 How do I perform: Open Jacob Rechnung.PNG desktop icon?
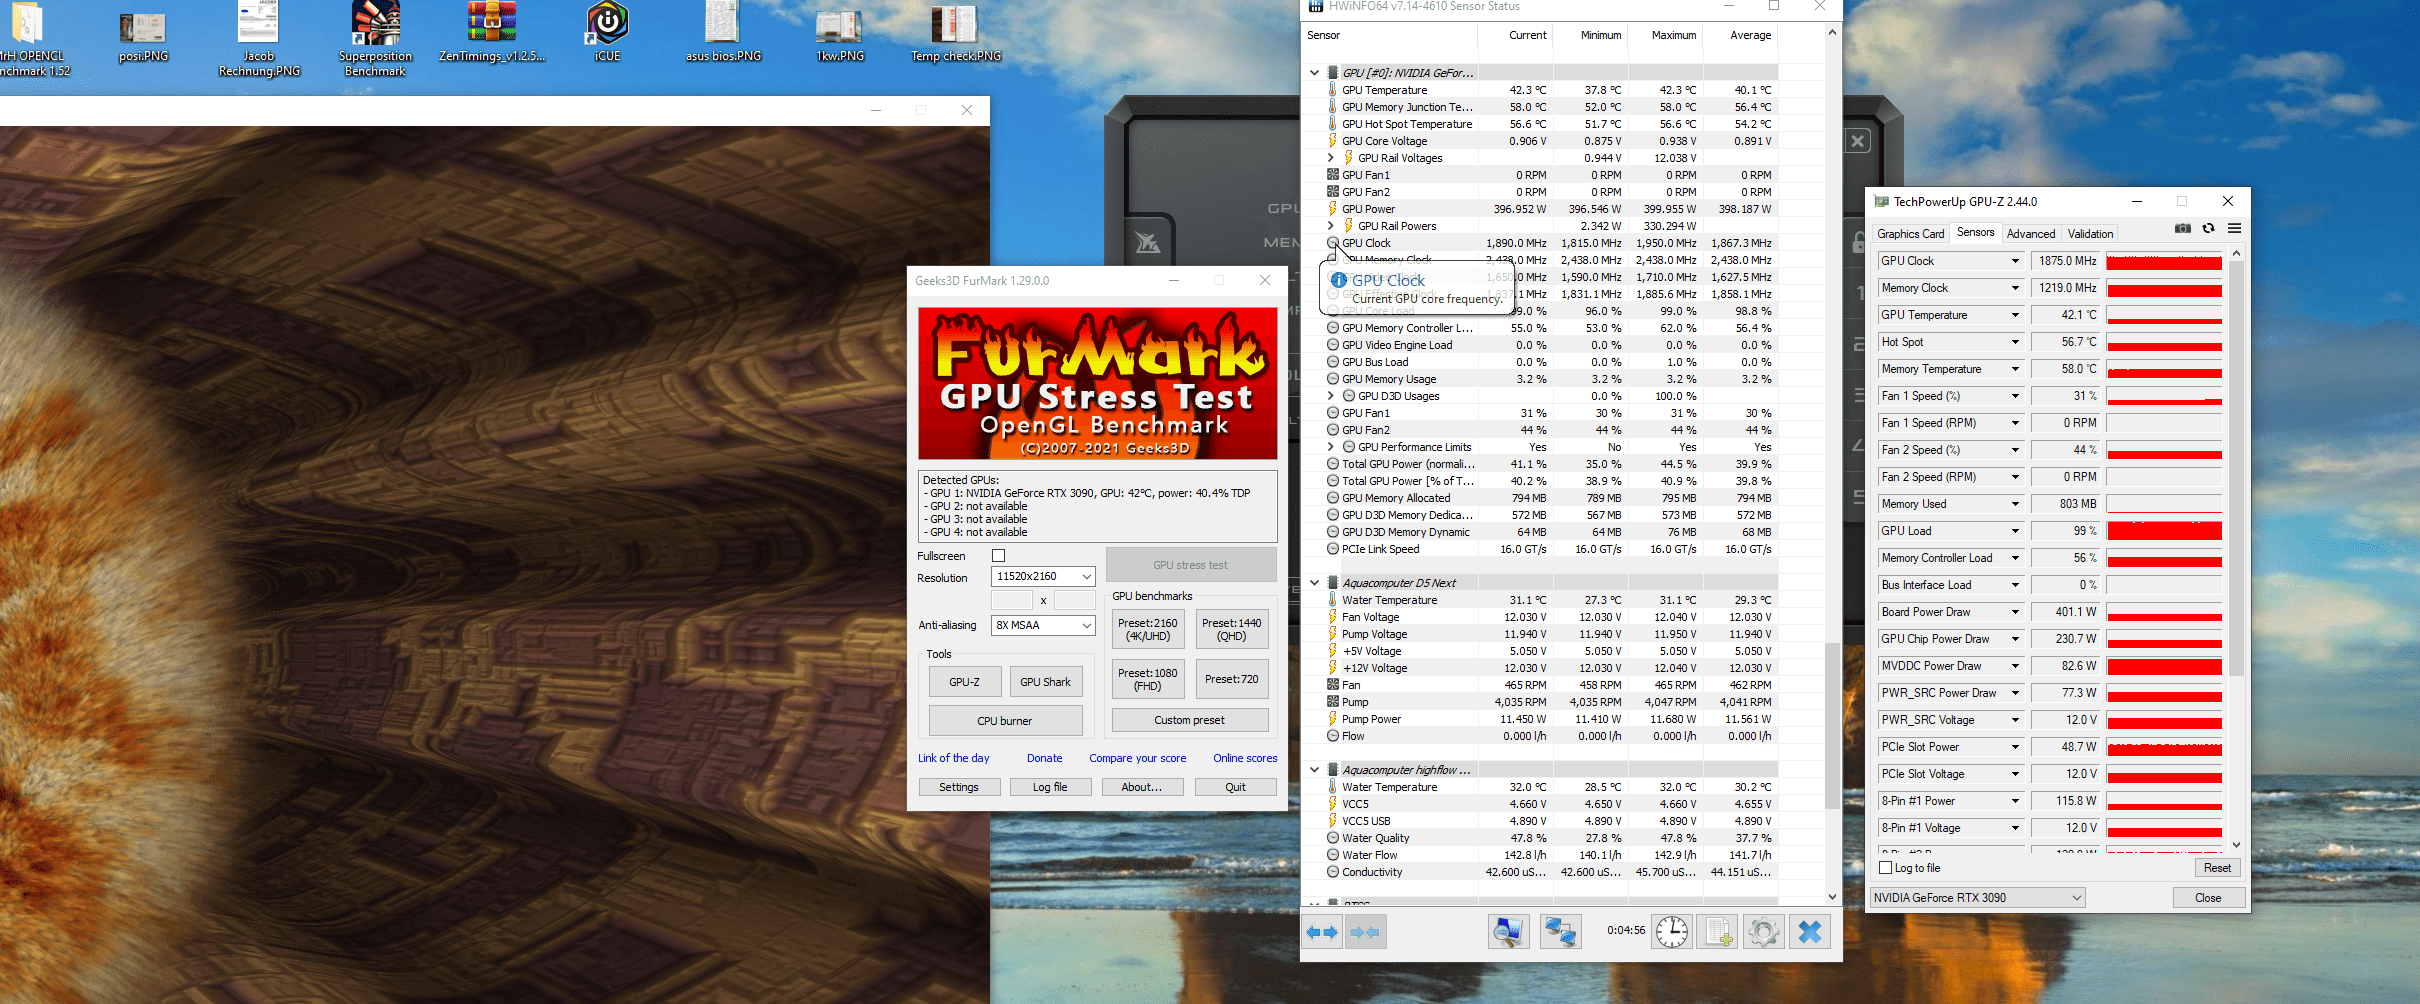point(259,38)
